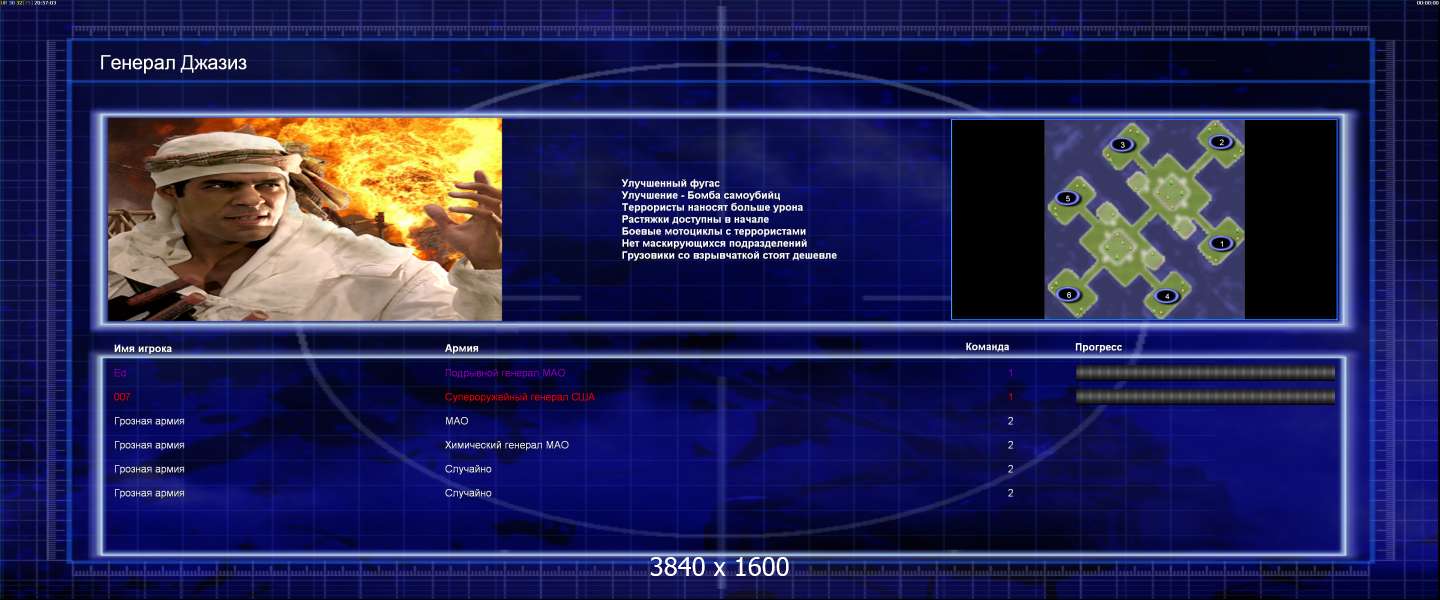Image resolution: width=1440 pixels, height=600 pixels.
Task: Pick start position marker 3 on map
Action: 1122,145
